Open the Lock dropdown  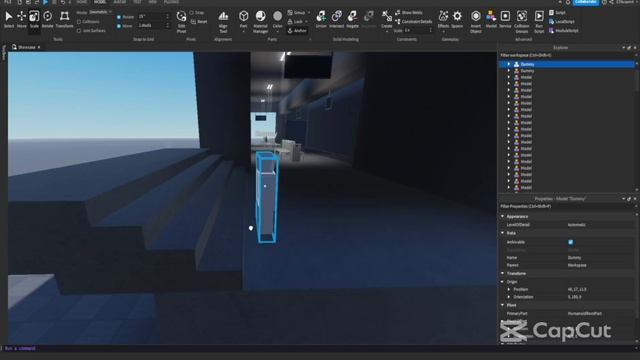298,22
